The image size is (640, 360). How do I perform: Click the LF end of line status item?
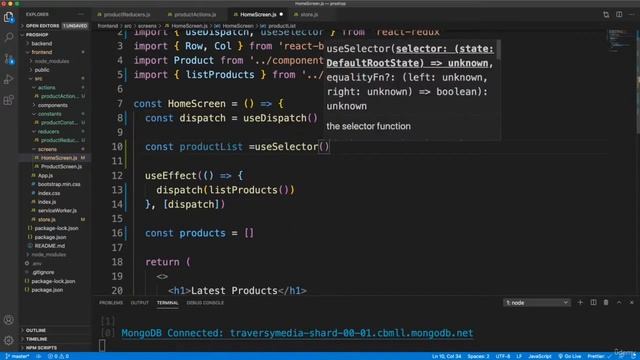(x=519, y=356)
